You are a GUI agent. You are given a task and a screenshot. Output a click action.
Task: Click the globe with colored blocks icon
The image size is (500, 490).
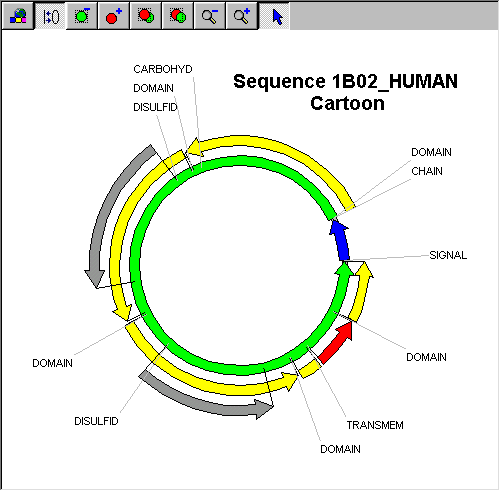click(x=18, y=16)
